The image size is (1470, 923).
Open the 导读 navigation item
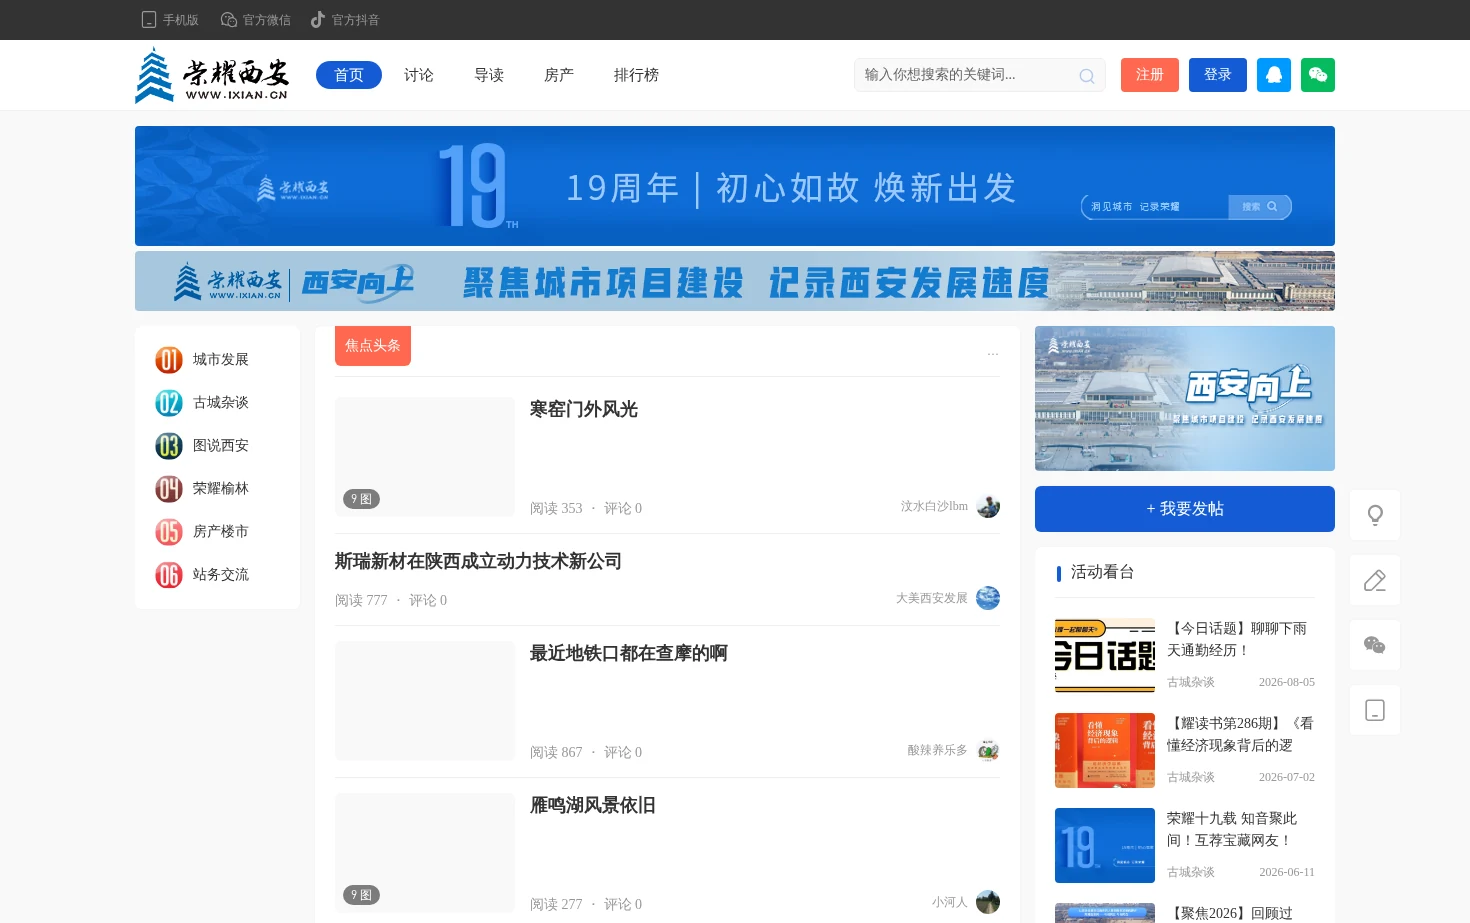(489, 75)
